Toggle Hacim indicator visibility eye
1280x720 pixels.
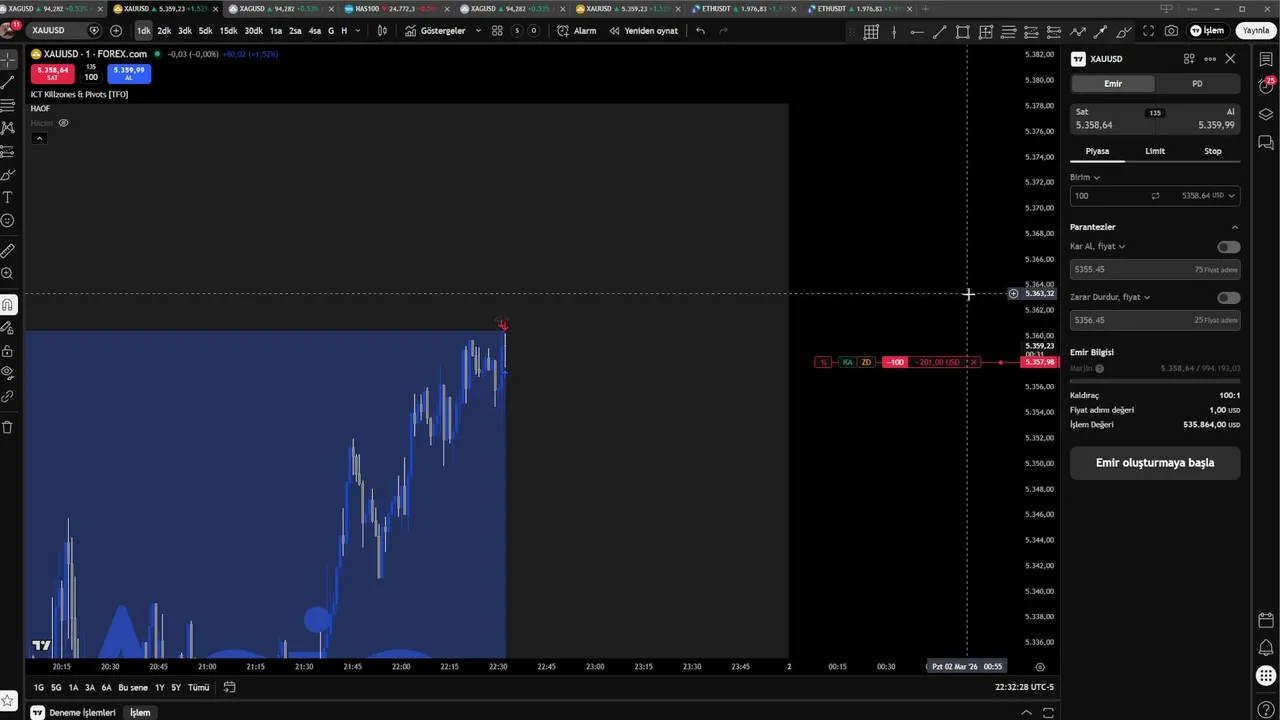pos(63,123)
